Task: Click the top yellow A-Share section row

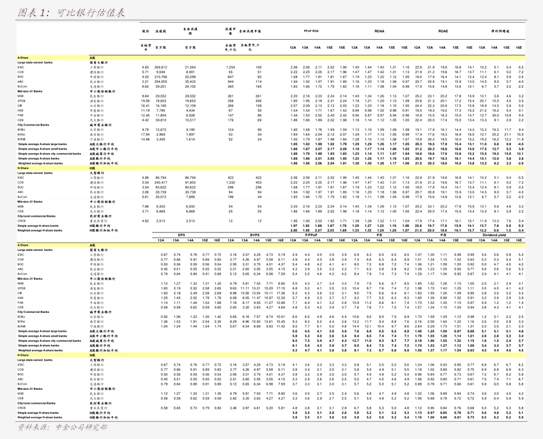Action: click(271, 57)
